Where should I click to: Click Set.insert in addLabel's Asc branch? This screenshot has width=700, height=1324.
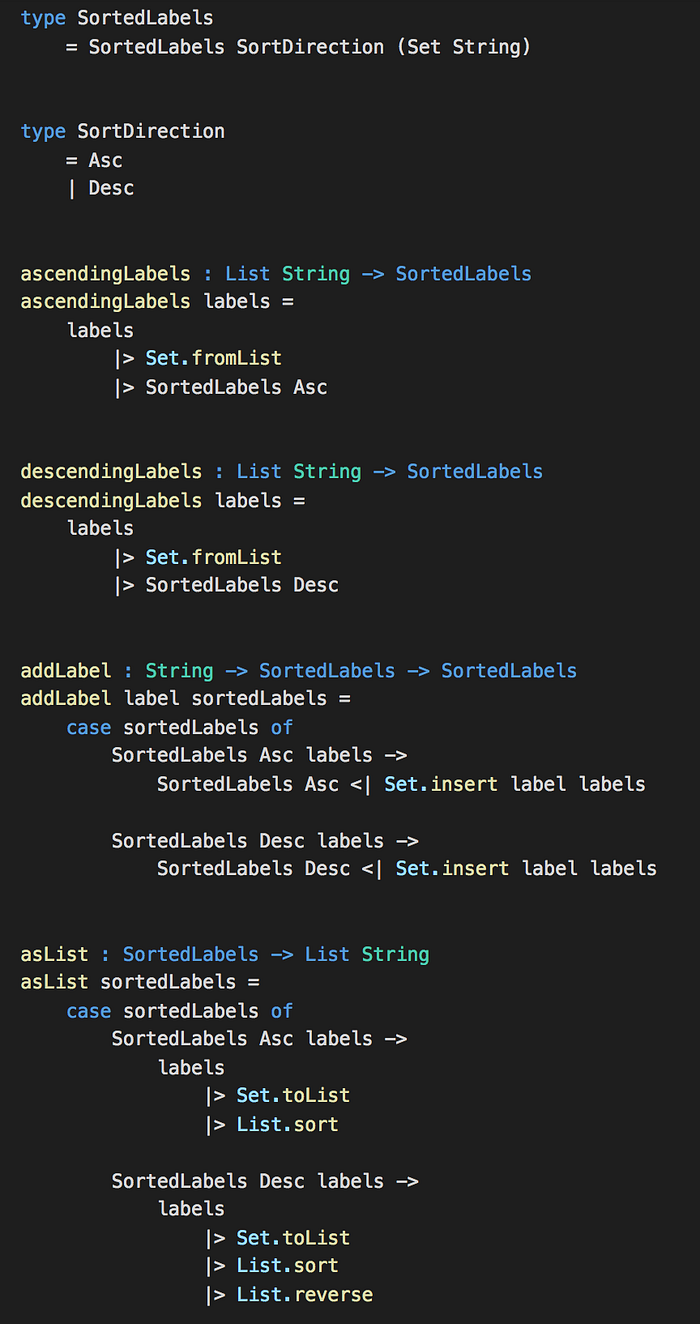point(441,784)
